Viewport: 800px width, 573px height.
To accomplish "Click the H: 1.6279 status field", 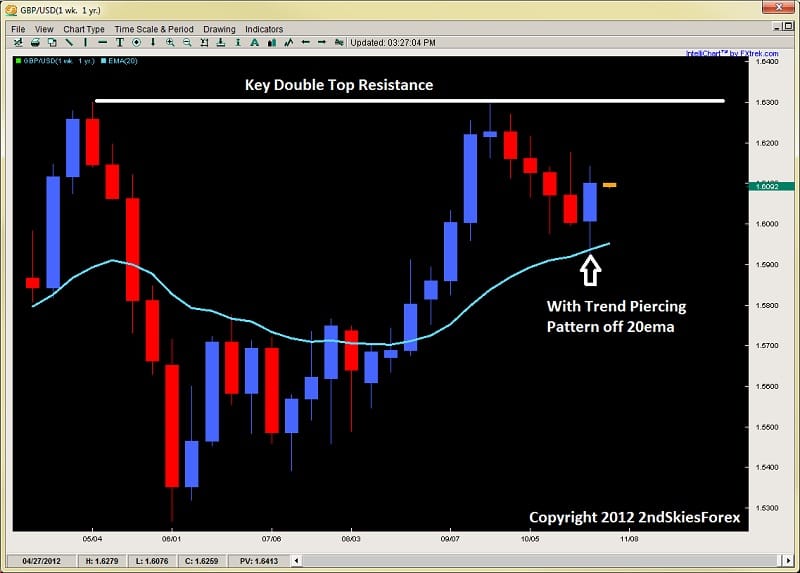I will 102,561.
